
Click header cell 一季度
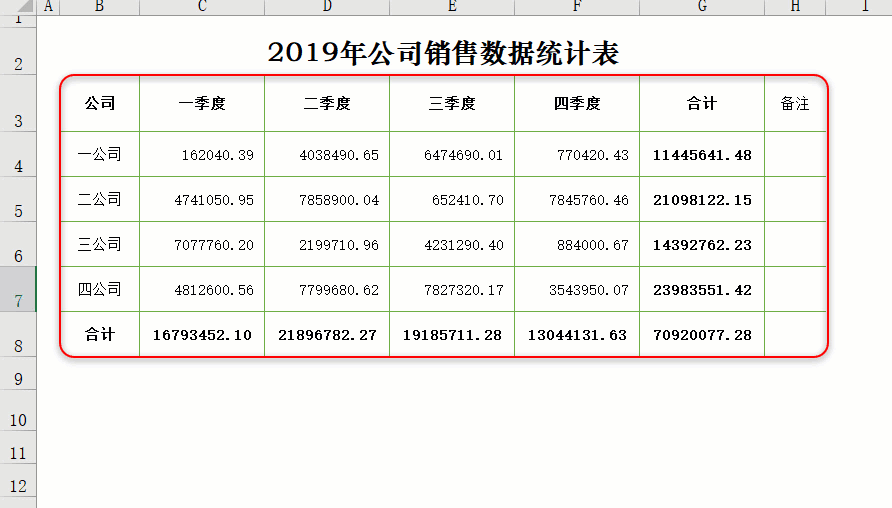[x=202, y=104]
